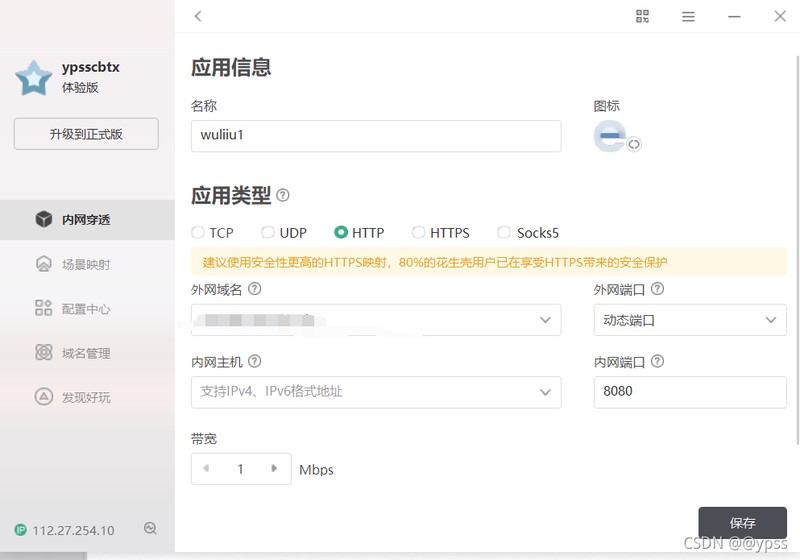Click the IP address 112.27.254.10
The image size is (800, 560).
pos(73,530)
